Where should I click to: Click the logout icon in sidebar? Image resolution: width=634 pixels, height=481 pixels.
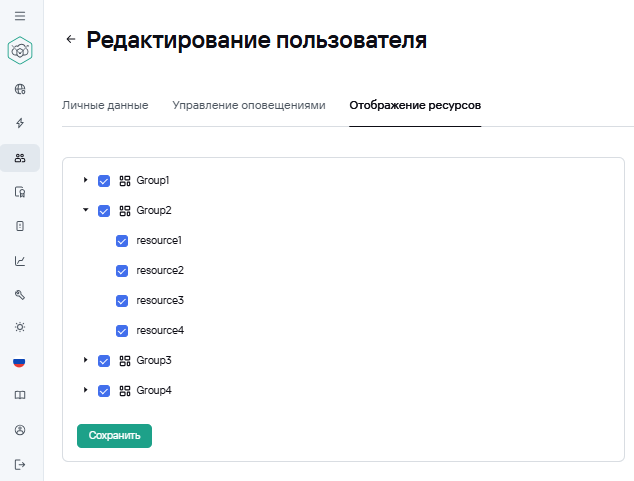[20, 464]
